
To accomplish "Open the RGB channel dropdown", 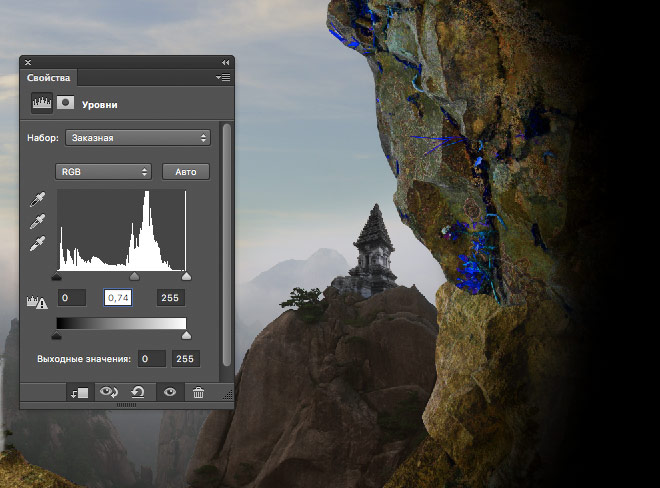I will (103, 172).
